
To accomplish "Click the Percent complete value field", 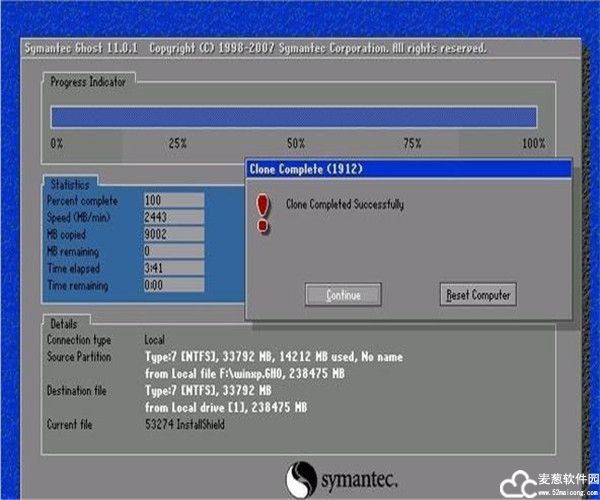I will click(173, 200).
